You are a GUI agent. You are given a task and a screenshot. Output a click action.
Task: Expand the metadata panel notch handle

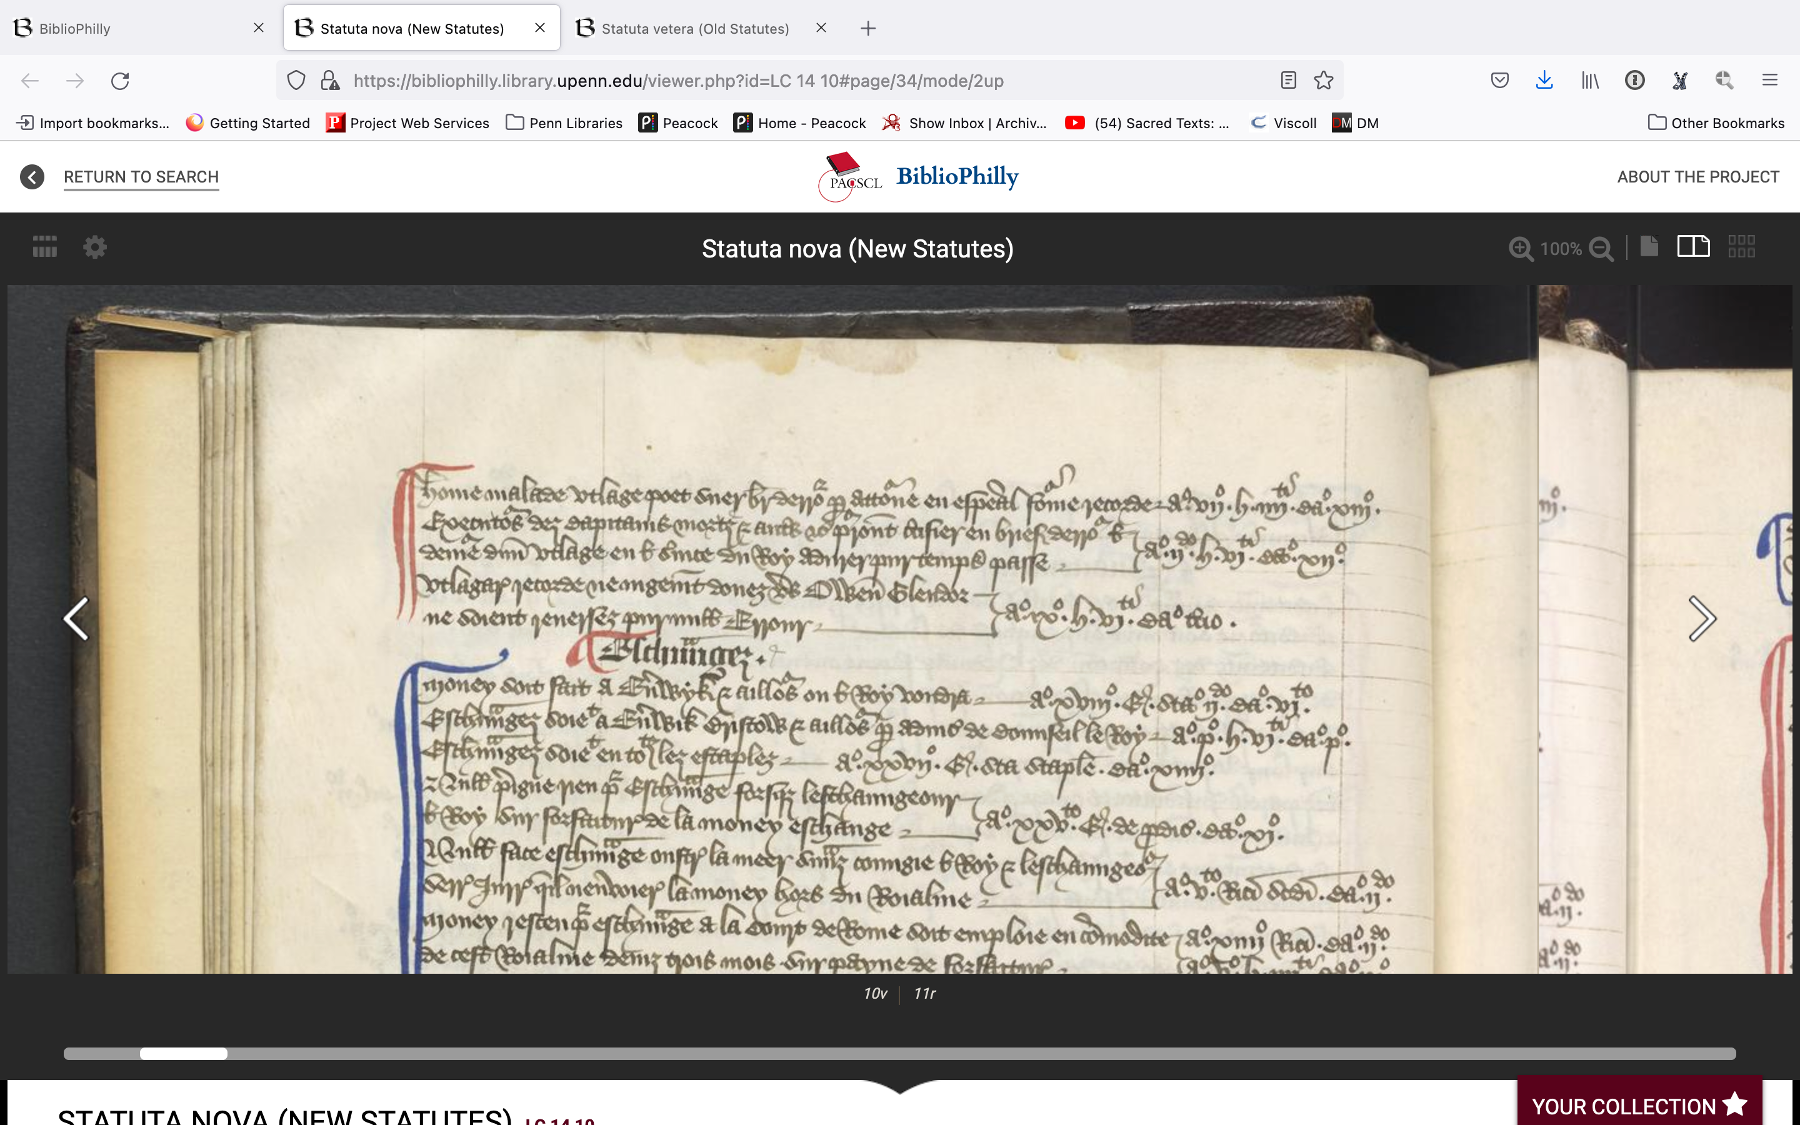[900, 1087]
